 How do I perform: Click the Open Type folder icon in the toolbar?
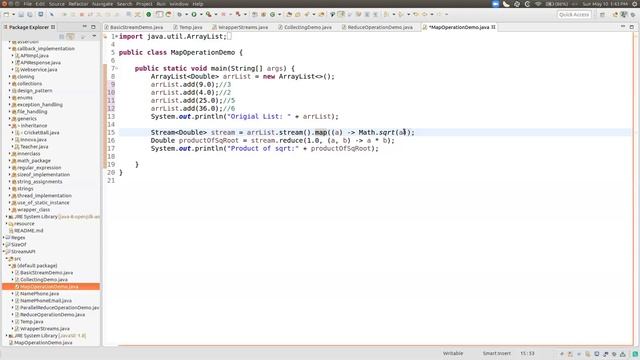click(x=289, y=14)
